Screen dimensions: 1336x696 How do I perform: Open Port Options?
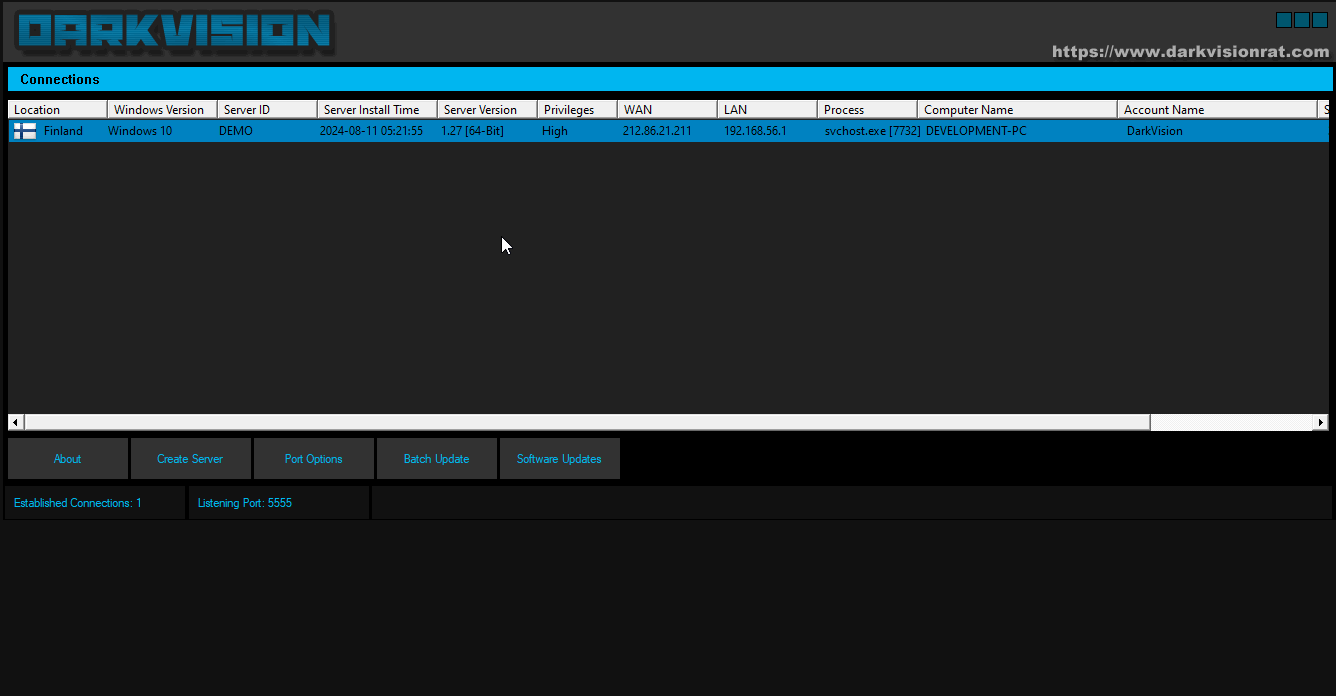tap(313, 459)
